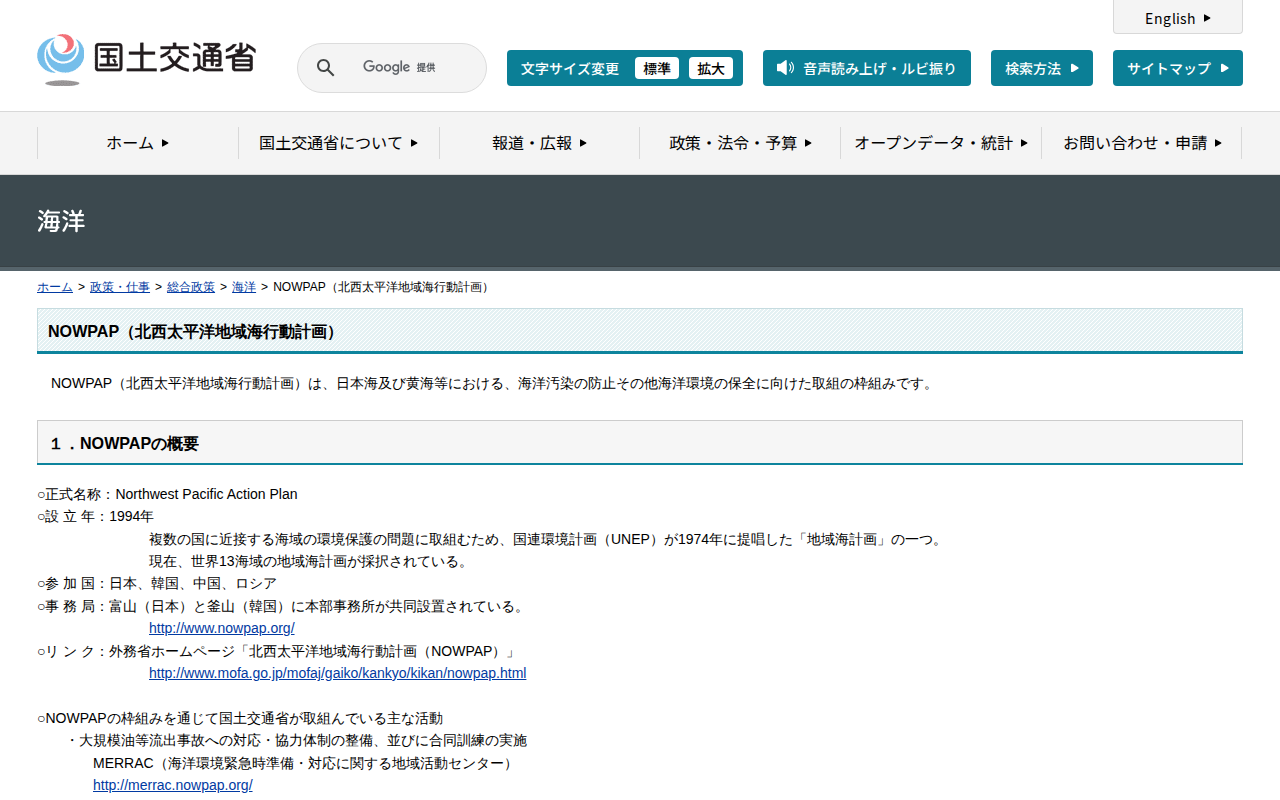Expand 報道・広報 menu
Image resolution: width=1280 pixels, height=800 pixels.
(x=539, y=143)
